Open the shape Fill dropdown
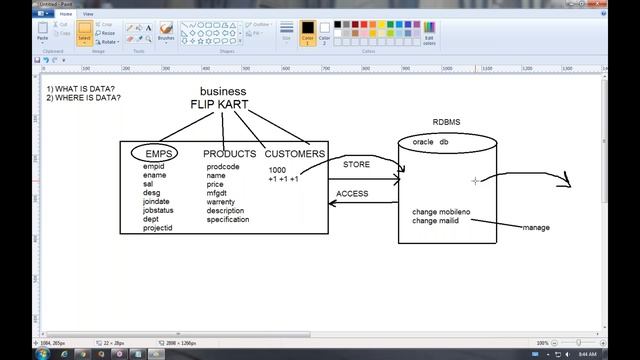Screen dimensions: 640x360 [255, 33]
